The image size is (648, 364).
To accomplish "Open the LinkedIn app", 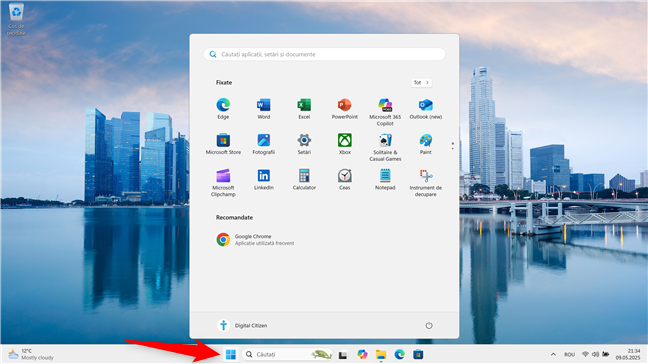I will pos(264,179).
